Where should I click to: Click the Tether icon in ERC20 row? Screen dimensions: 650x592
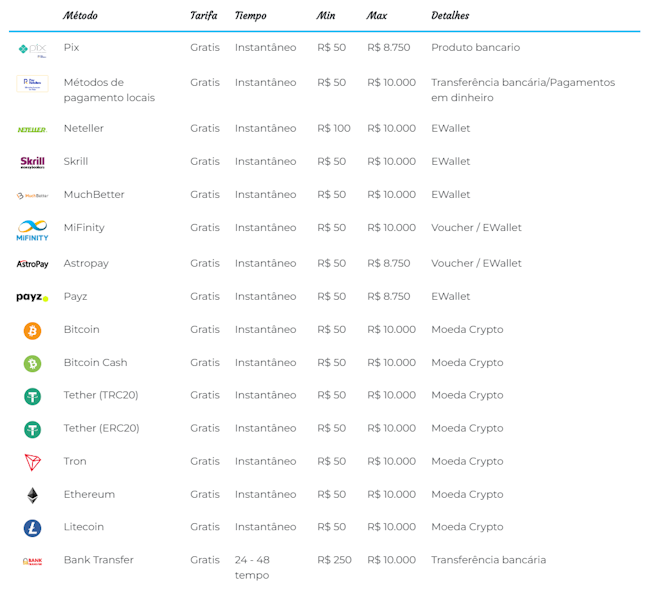[x=32, y=429]
